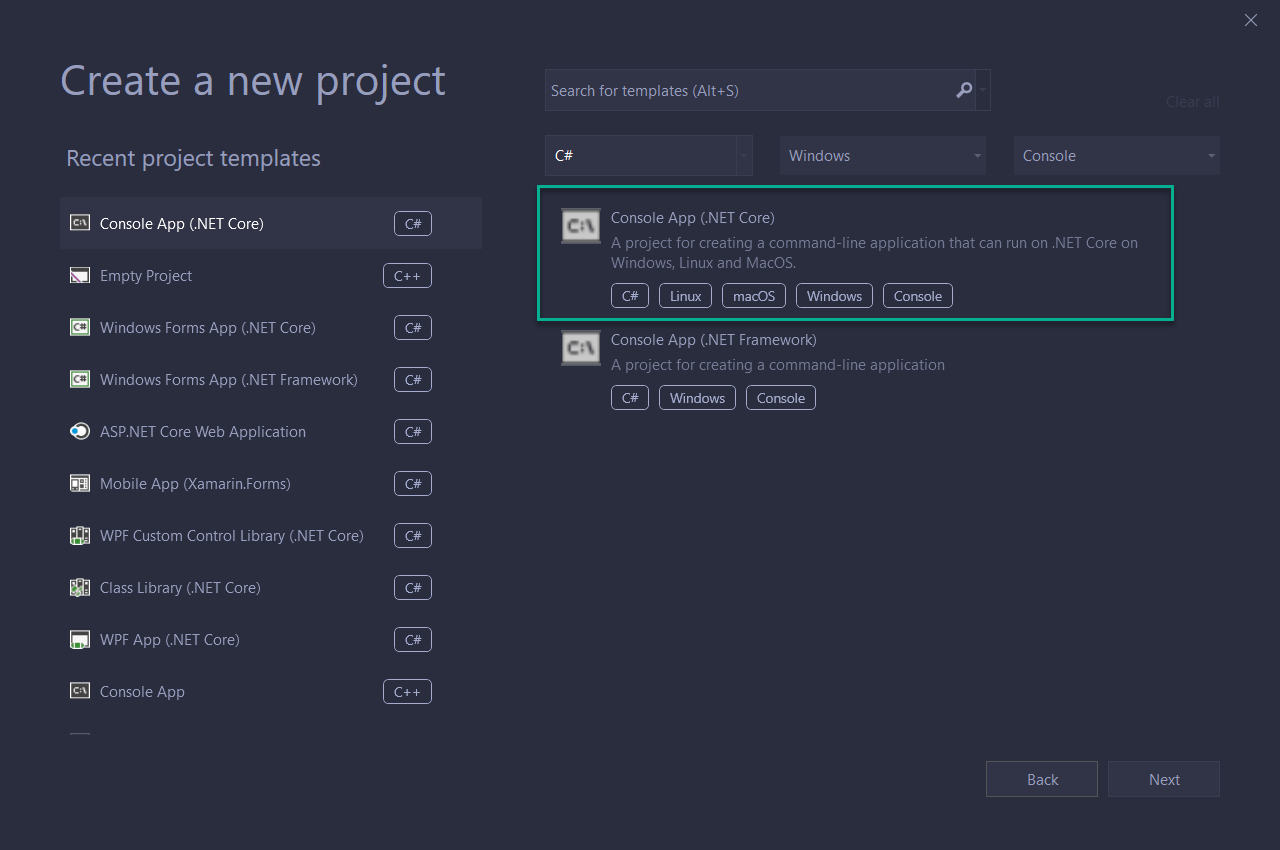Viewport: 1280px width, 850px height.
Task: Click Windows tag on Console App (.NET Framework)
Action: click(x=697, y=398)
